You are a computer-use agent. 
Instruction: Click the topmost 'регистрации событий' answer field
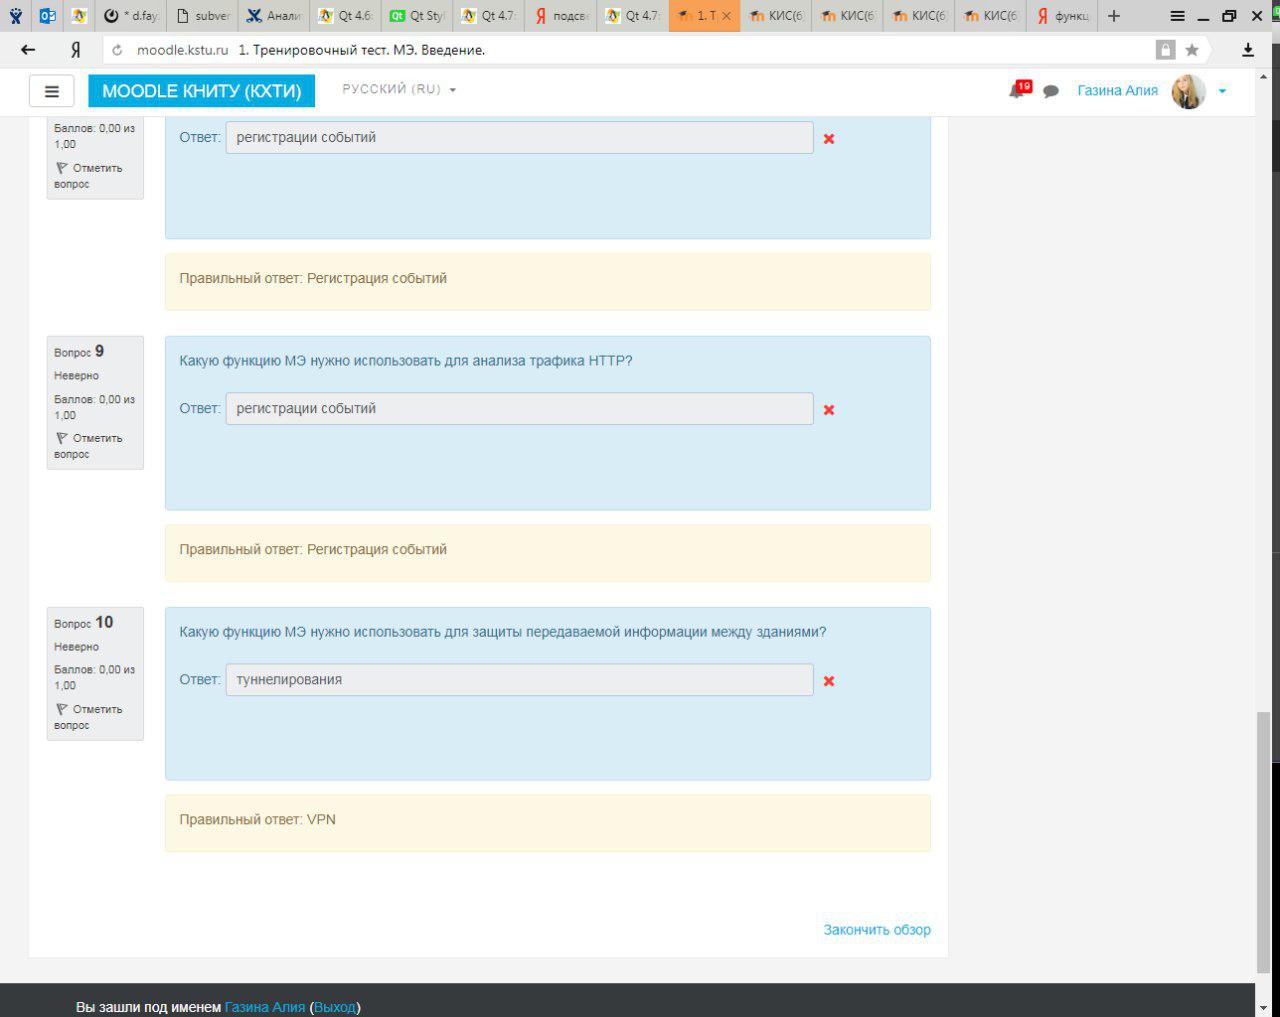pos(519,137)
